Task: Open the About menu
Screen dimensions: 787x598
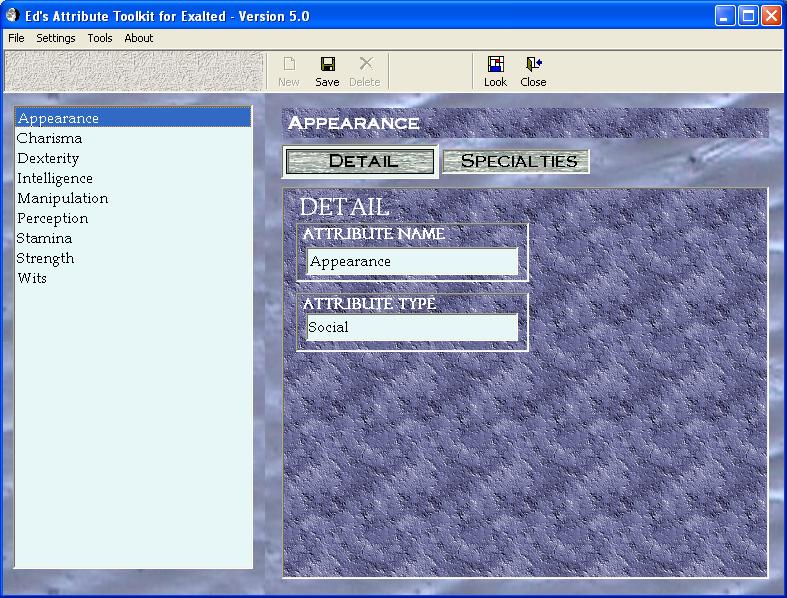Action: (x=139, y=38)
